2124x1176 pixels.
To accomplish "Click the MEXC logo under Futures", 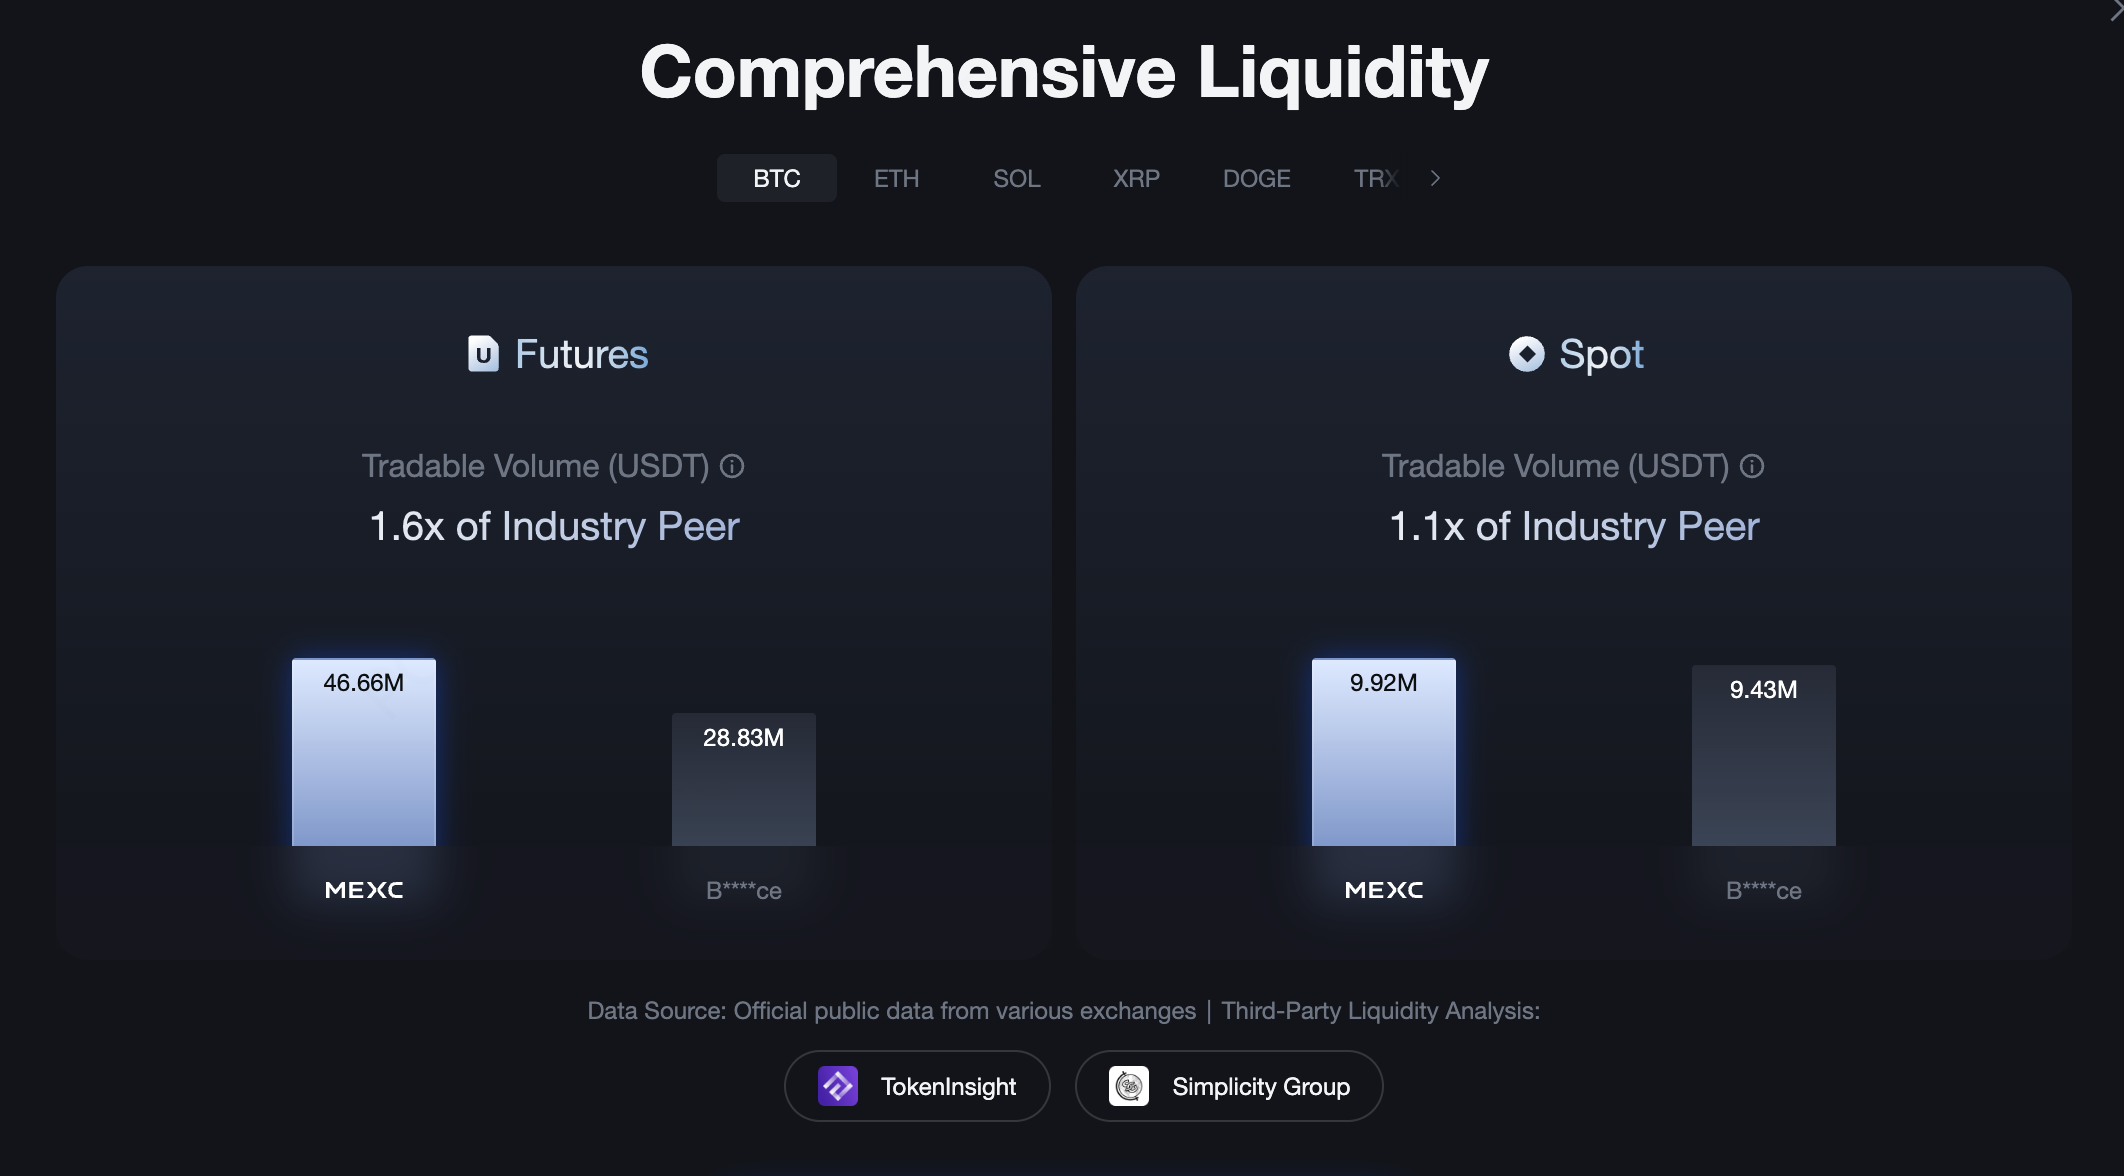I will pos(364,890).
